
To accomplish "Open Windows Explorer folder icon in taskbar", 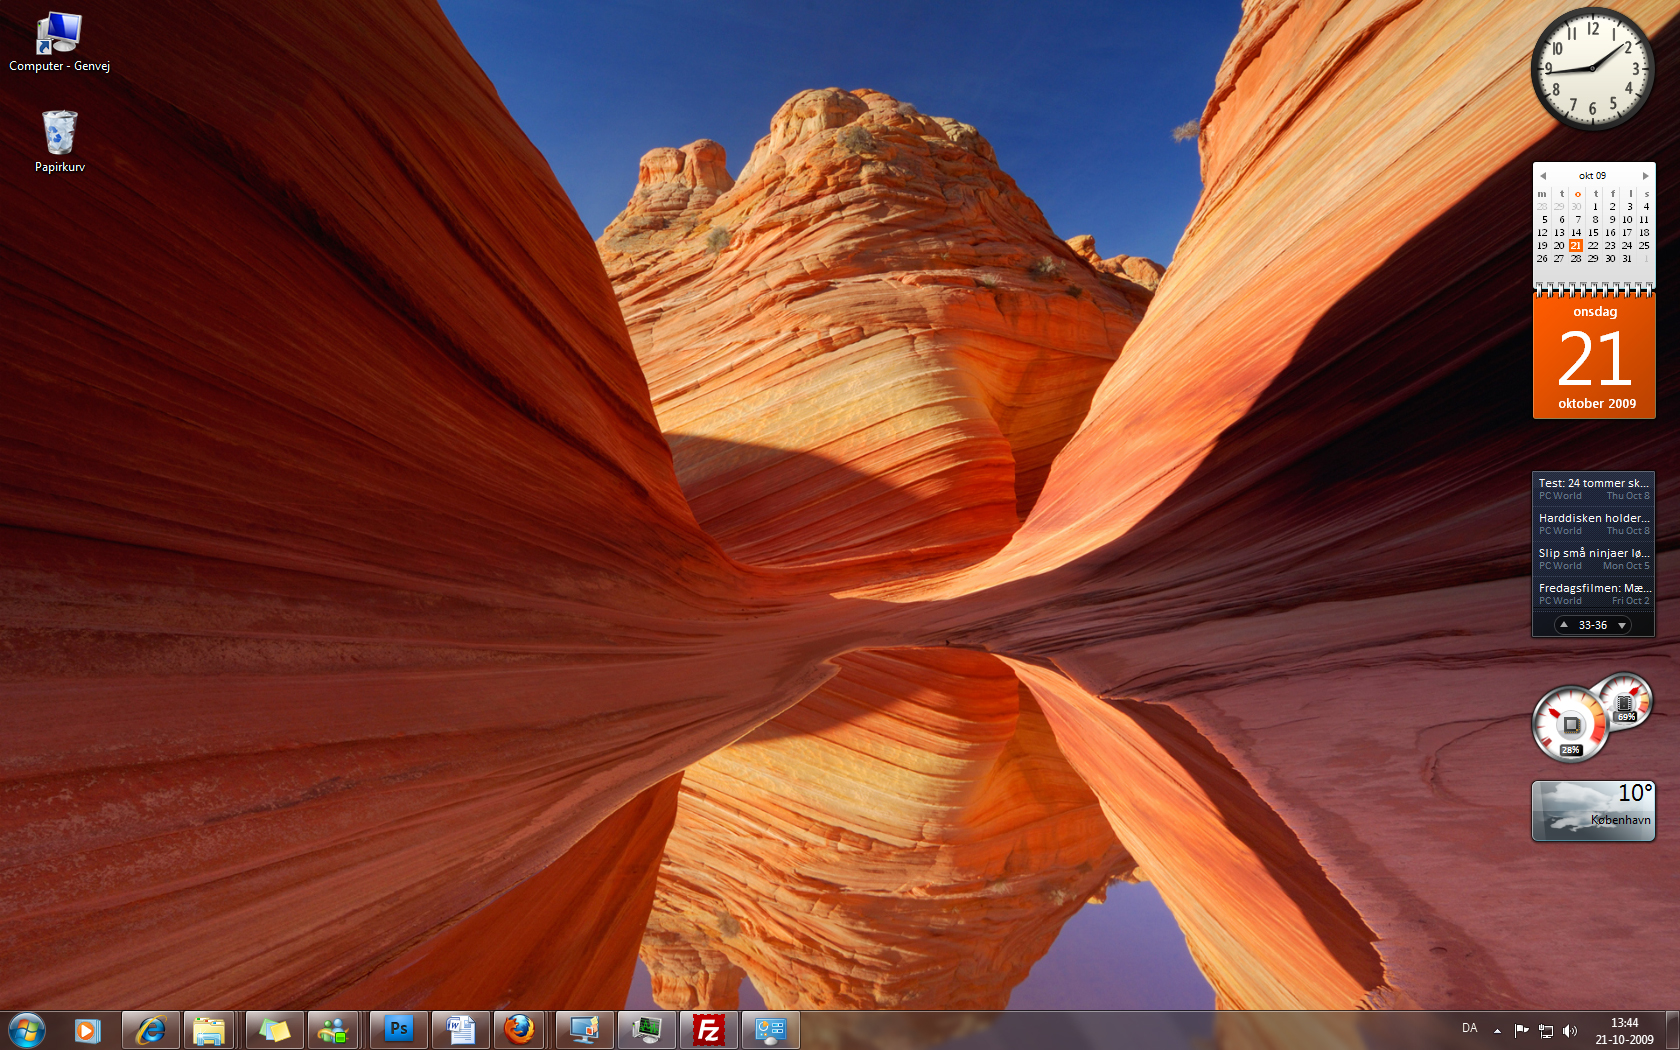I will [x=209, y=1030].
